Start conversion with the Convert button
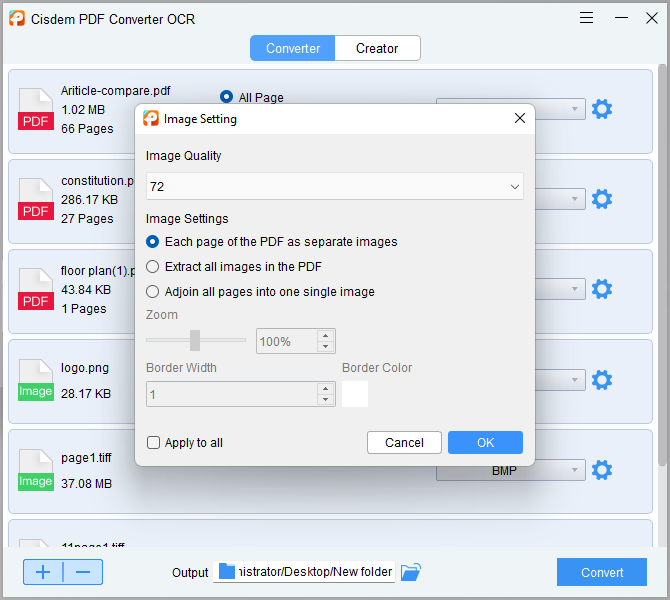 click(x=602, y=572)
